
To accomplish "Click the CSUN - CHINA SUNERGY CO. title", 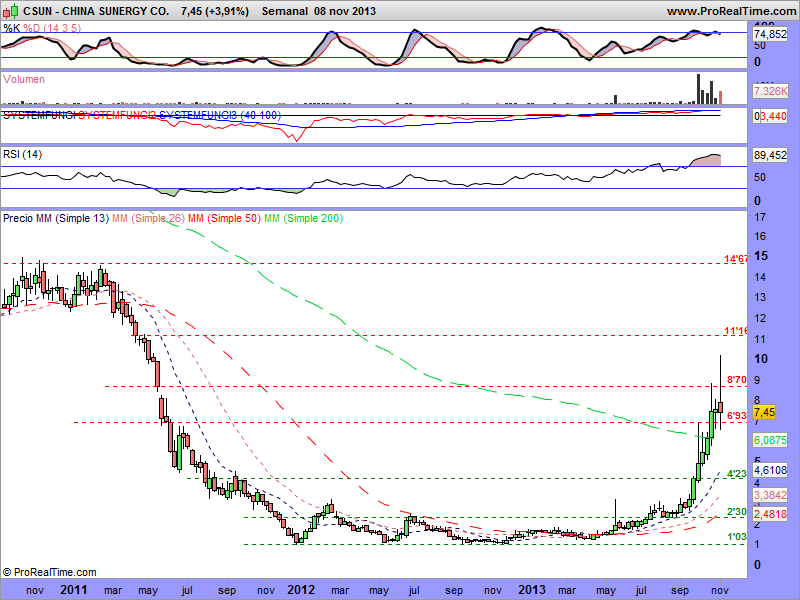I will 96,11.
